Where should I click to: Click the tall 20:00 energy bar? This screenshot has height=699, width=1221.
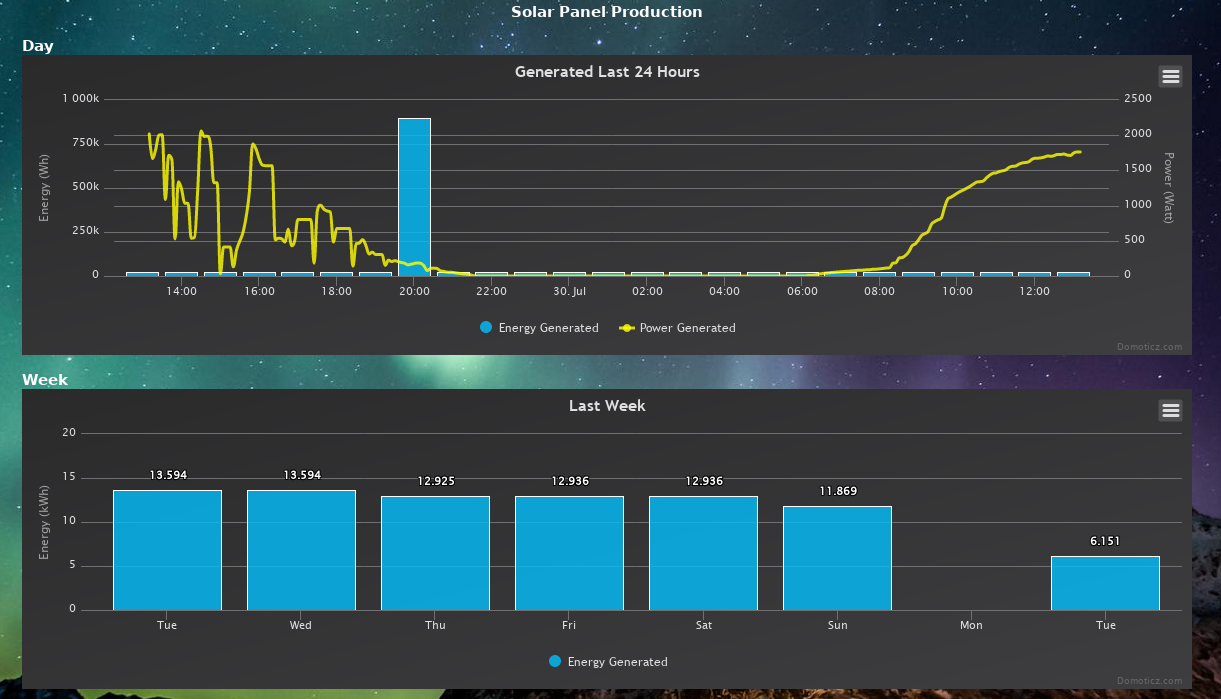414,196
